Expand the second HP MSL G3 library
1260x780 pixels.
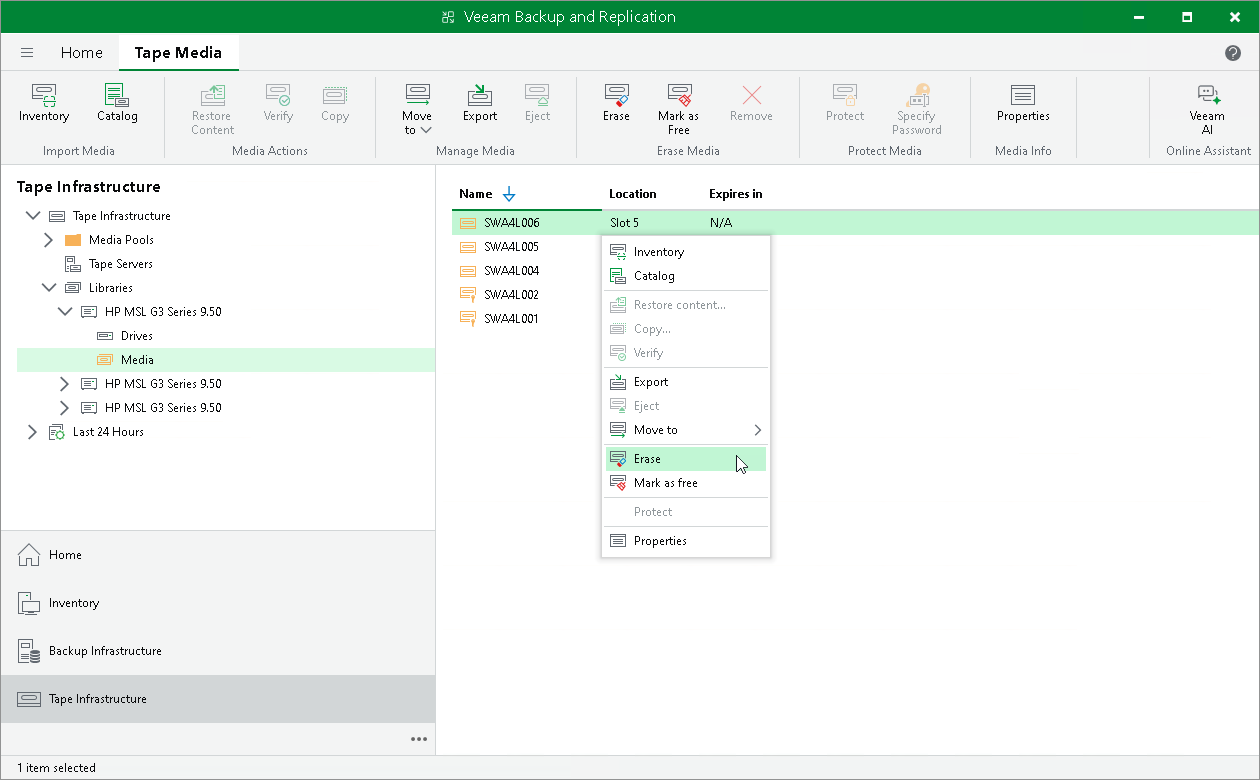pyautogui.click(x=64, y=384)
